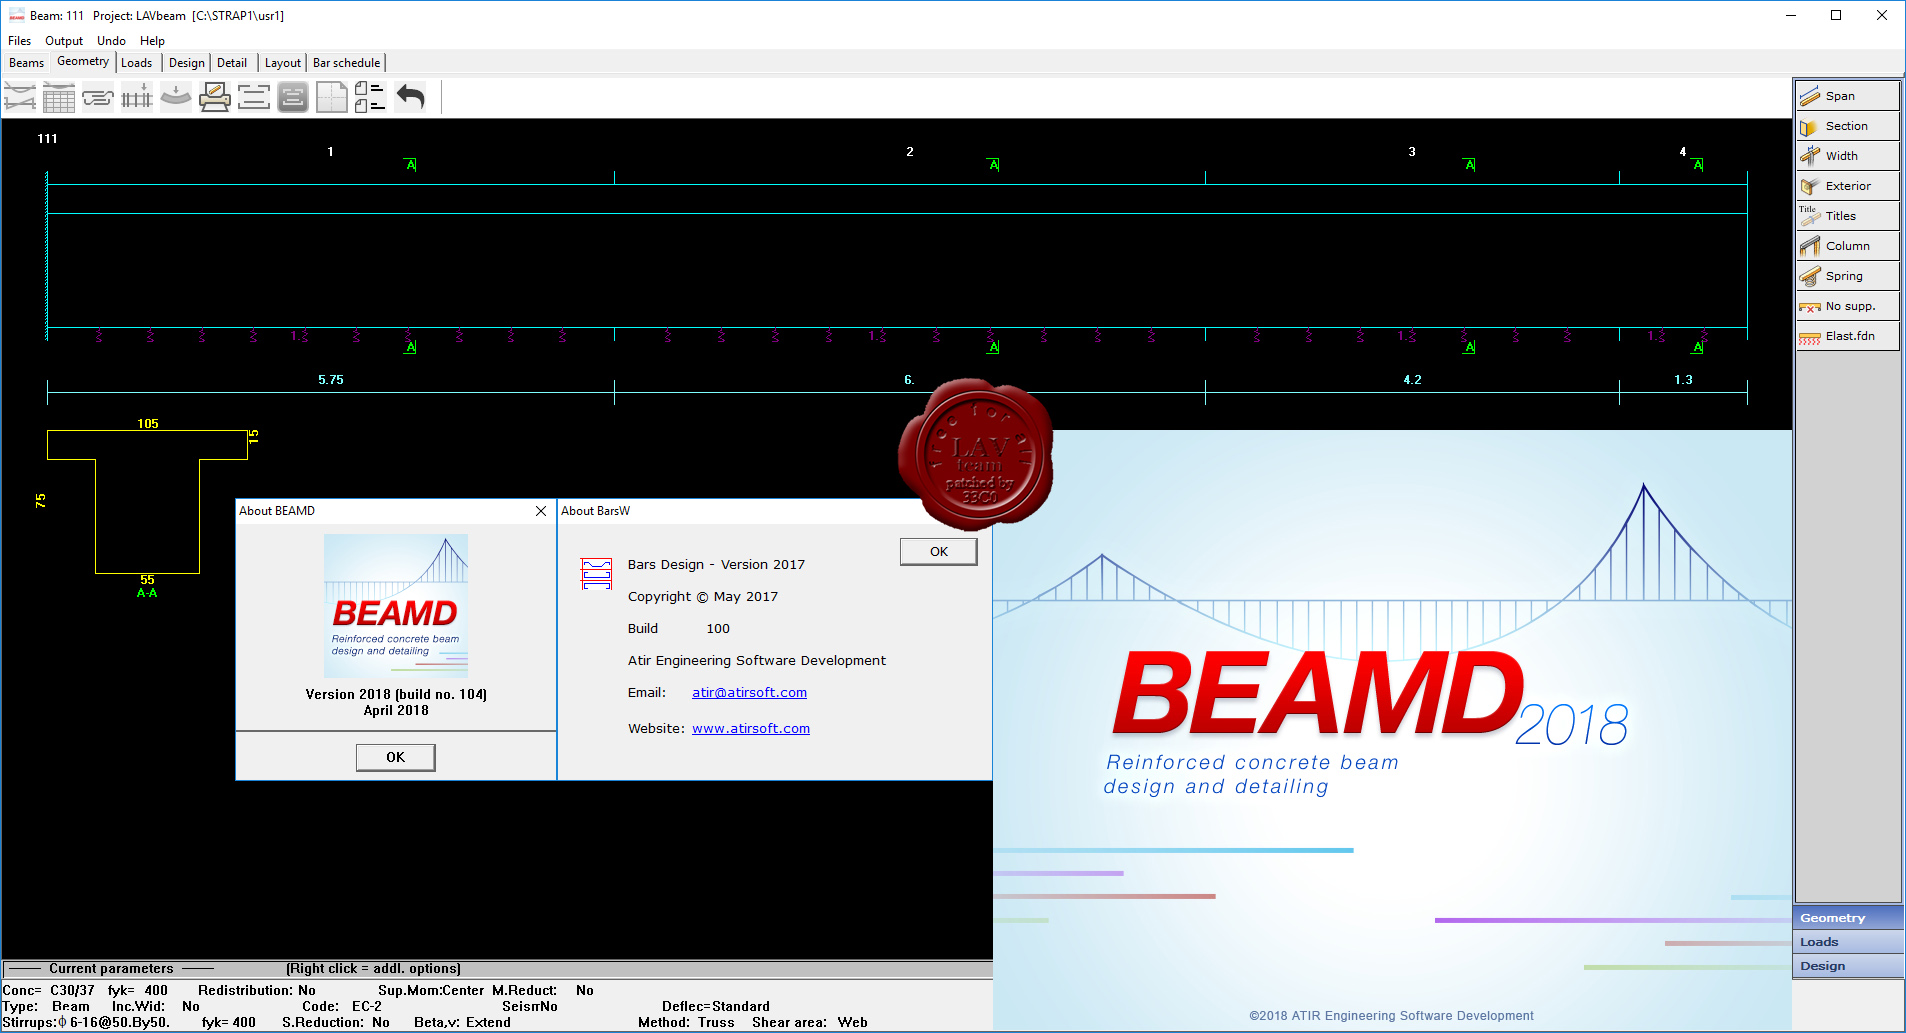Click span number 2 label
1906x1033 pixels.
pyautogui.click(x=910, y=152)
